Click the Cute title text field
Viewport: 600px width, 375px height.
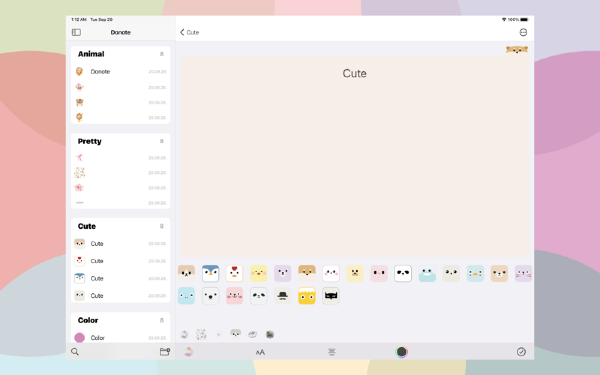point(354,73)
